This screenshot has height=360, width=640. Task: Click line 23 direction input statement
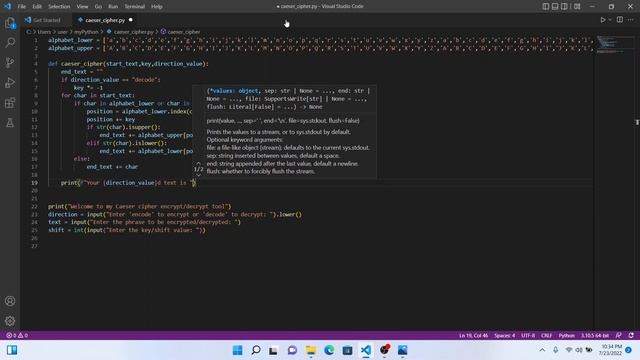coord(175,214)
